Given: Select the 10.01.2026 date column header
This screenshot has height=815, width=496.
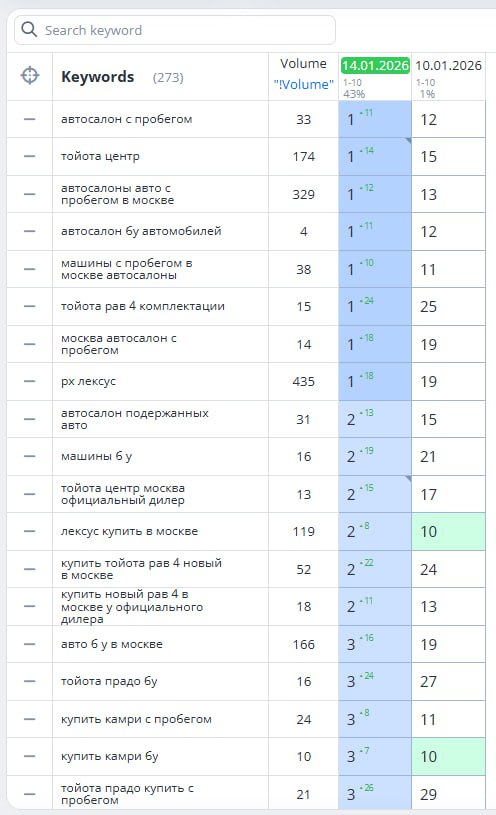Looking at the screenshot, I should pyautogui.click(x=448, y=65).
